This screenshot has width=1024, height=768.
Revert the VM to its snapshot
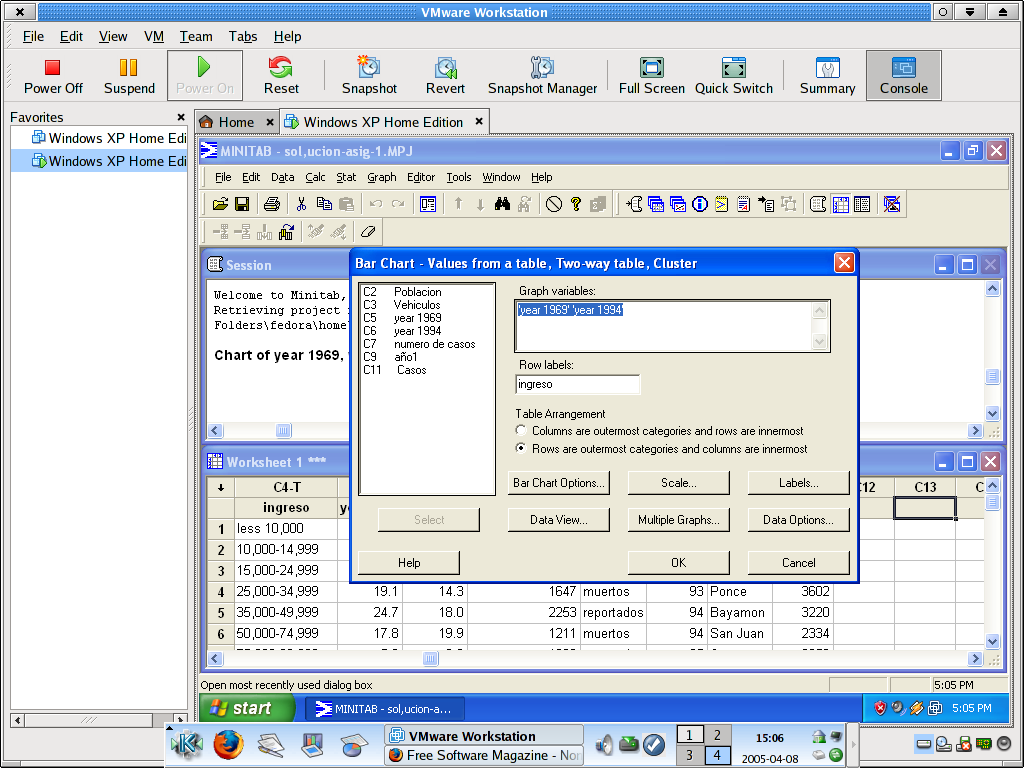point(445,76)
